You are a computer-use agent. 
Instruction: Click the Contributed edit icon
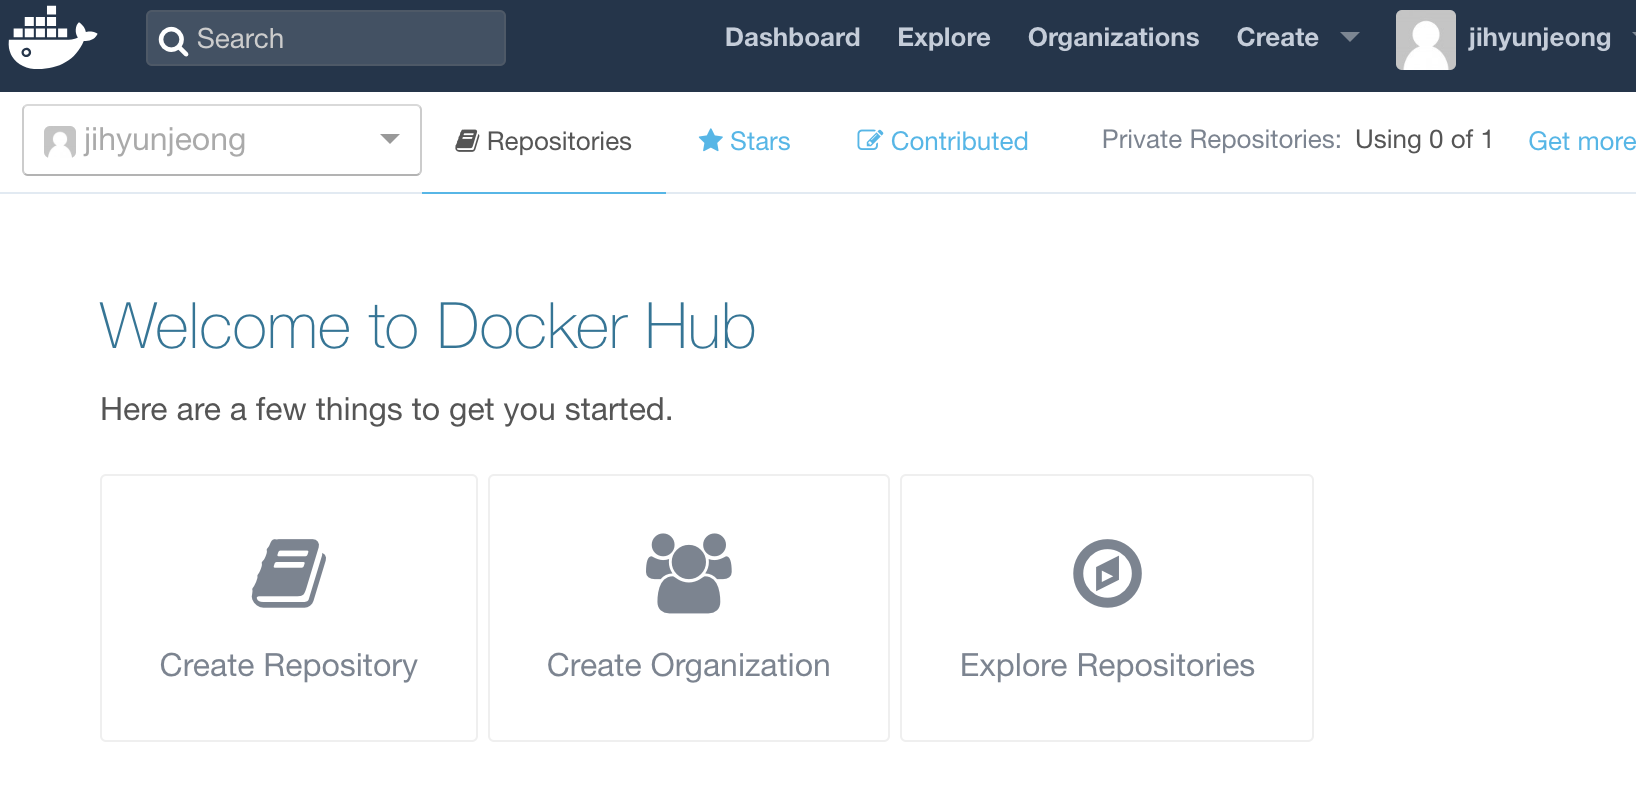tap(870, 140)
